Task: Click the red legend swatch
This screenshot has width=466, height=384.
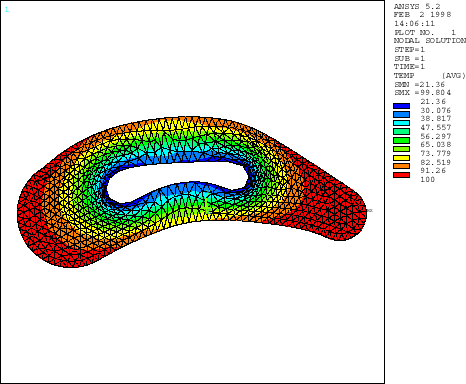Action: pyautogui.click(x=401, y=175)
